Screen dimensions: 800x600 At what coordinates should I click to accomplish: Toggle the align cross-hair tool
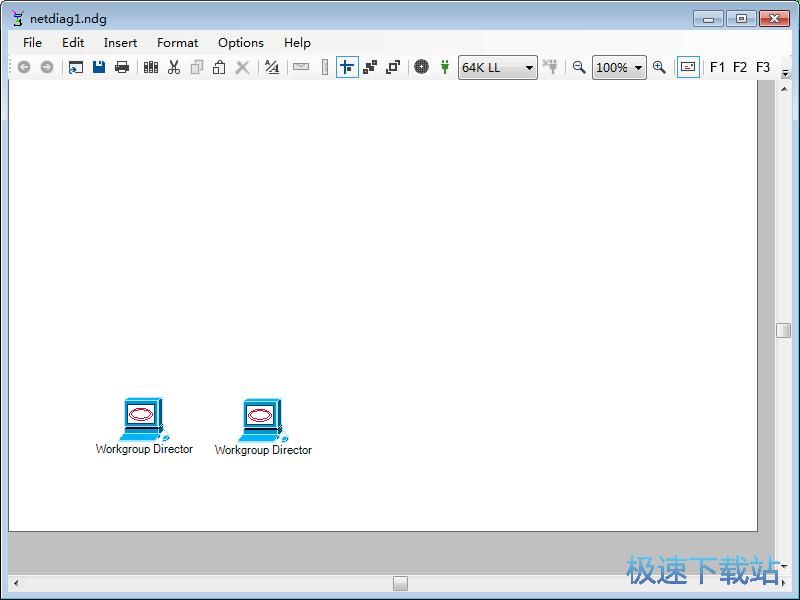[347, 67]
